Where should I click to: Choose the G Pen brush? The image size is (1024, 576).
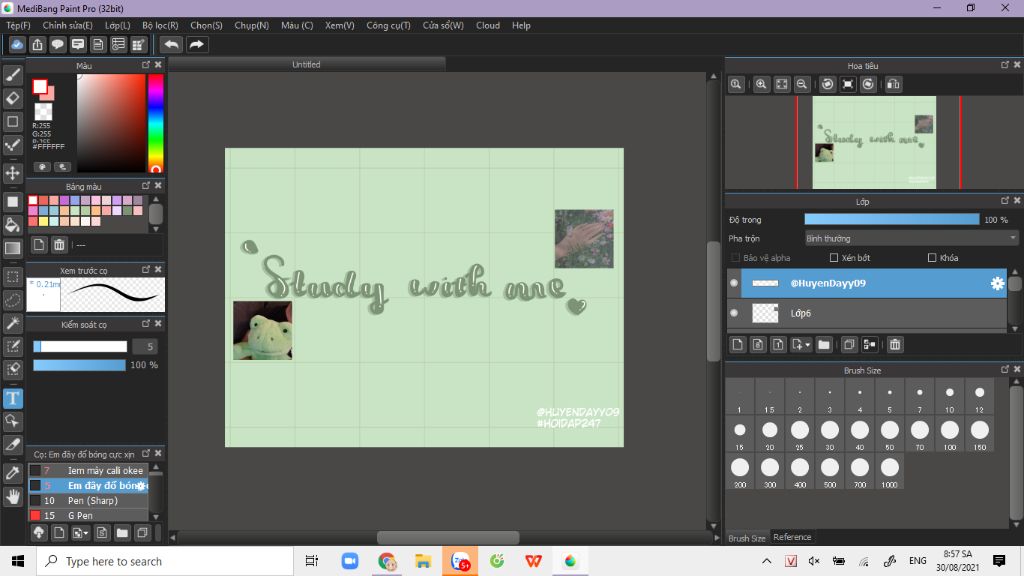[88, 515]
